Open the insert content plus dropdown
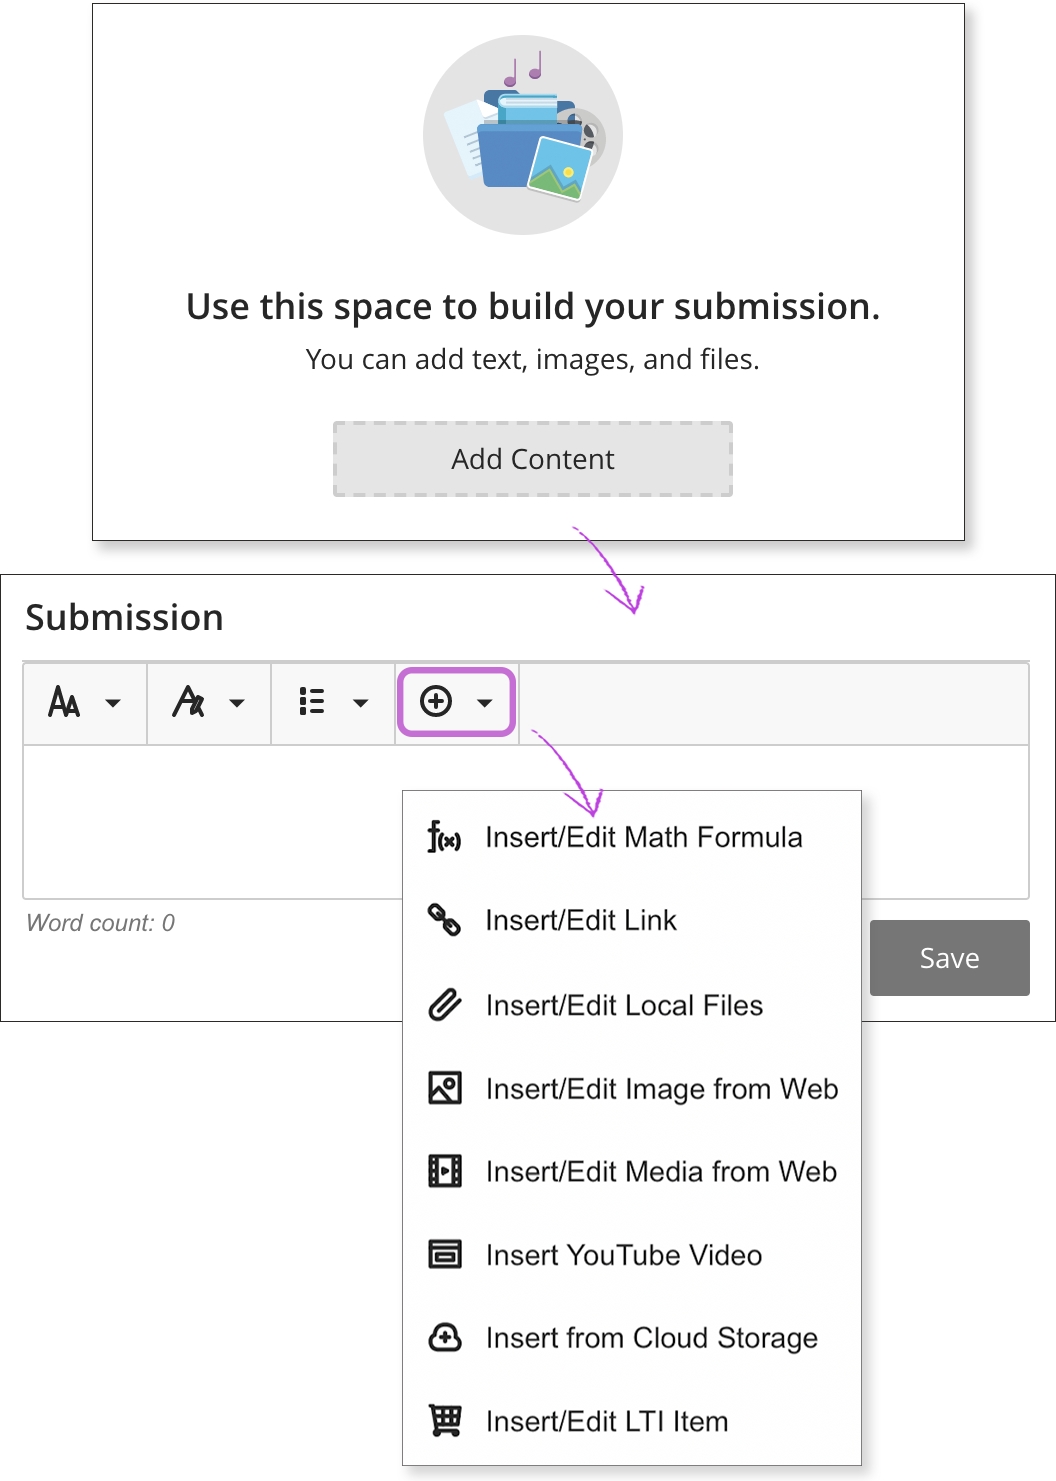 coord(457,702)
